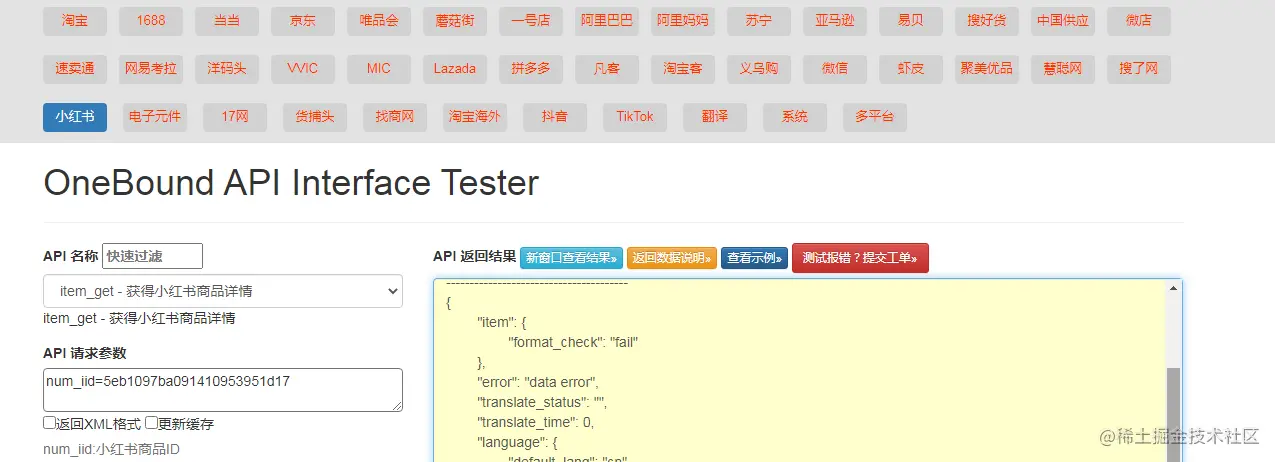
Task: Click the result box scrollbar up arrow
Action: 1173,289
